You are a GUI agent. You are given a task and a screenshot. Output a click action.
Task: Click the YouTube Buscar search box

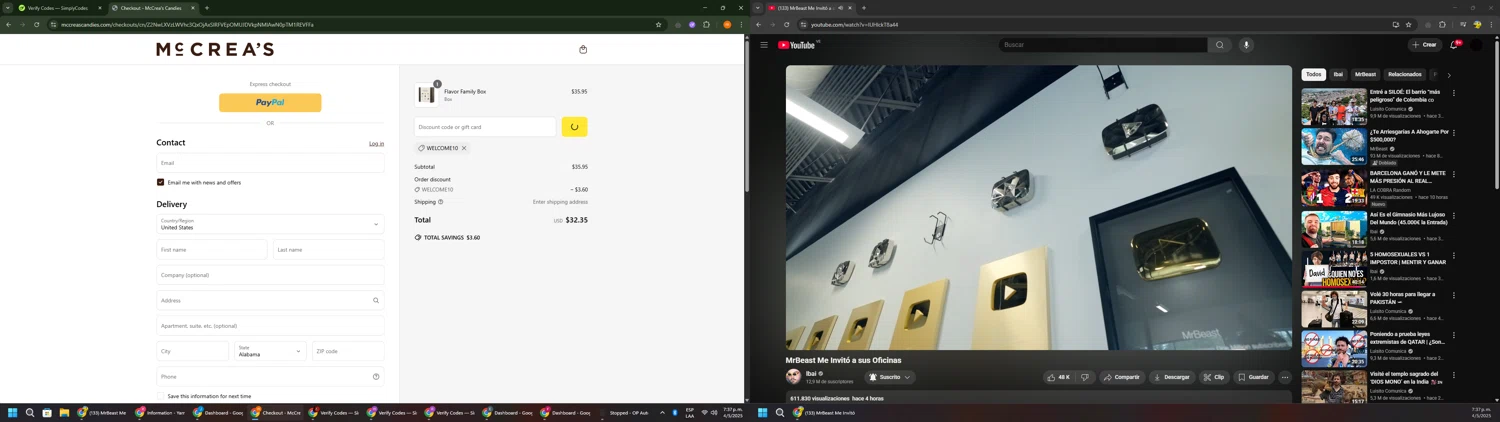(x=1102, y=45)
